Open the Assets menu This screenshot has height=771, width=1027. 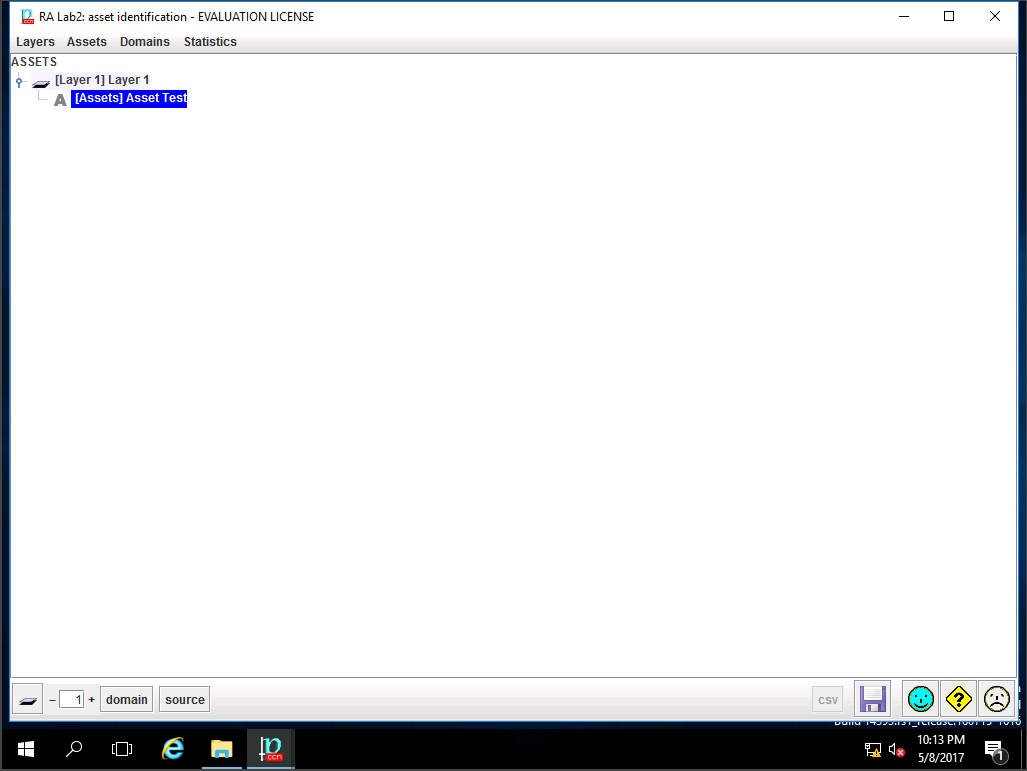pyautogui.click(x=86, y=42)
